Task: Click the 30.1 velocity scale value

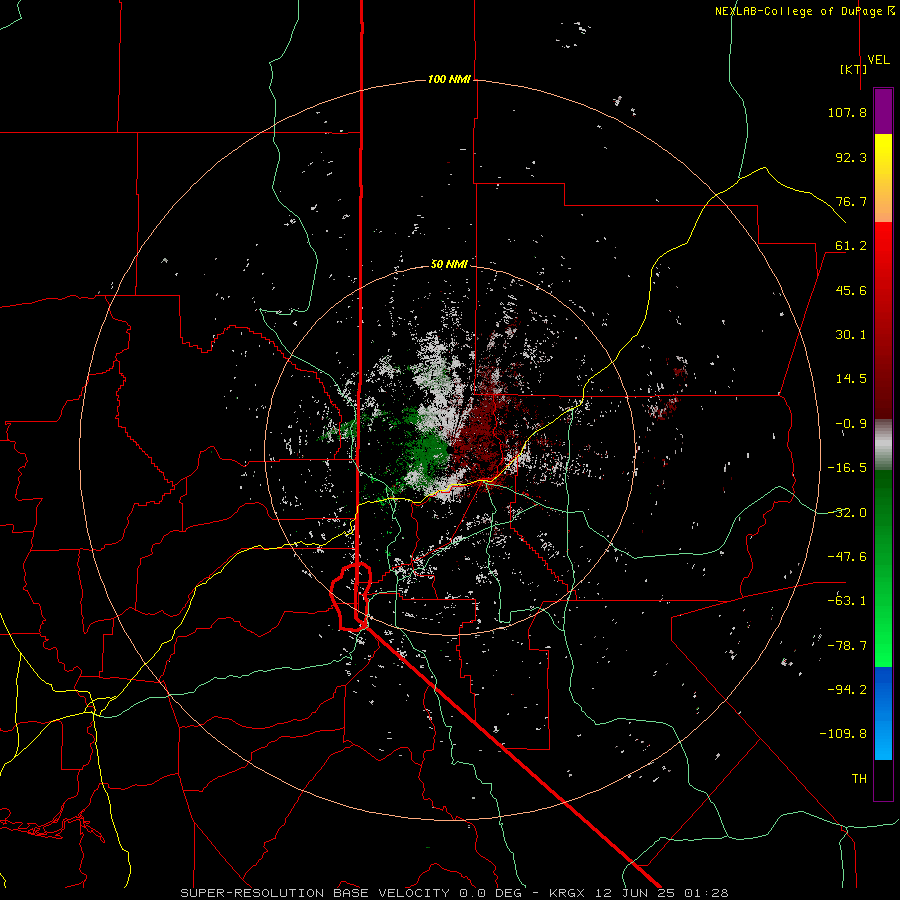Action: point(851,335)
